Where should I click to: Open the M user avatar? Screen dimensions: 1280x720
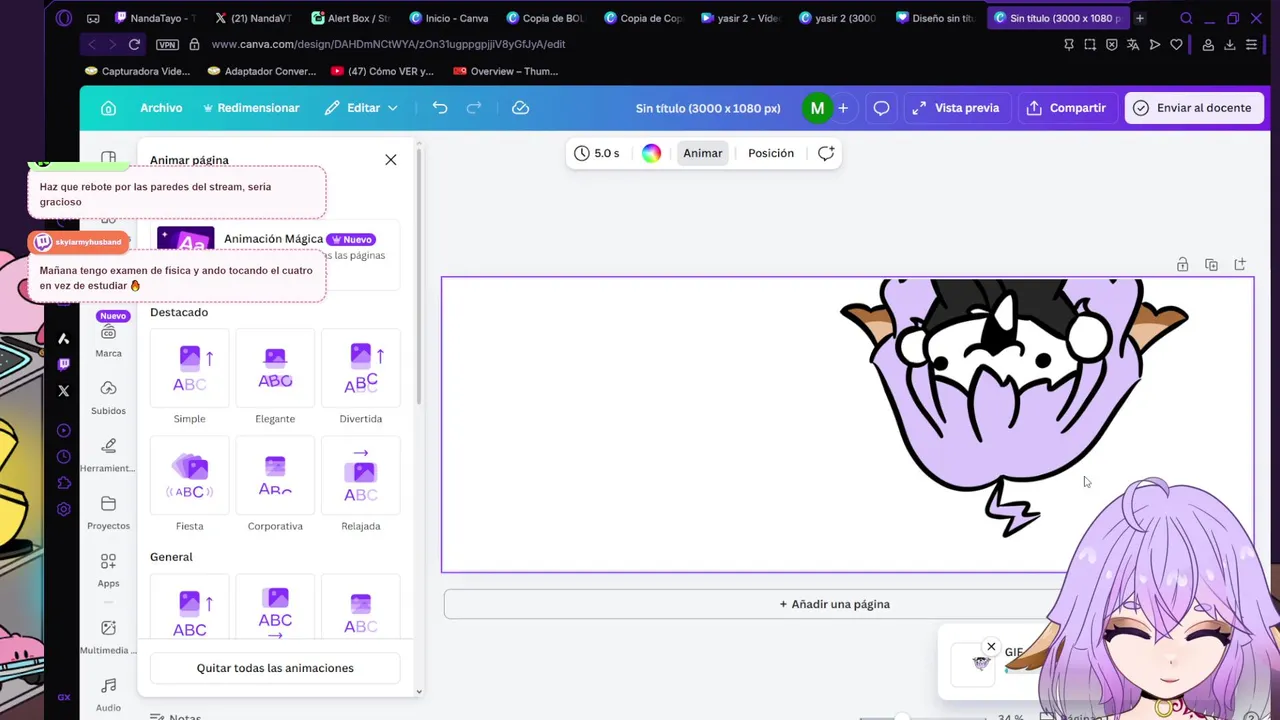pos(817,108)
